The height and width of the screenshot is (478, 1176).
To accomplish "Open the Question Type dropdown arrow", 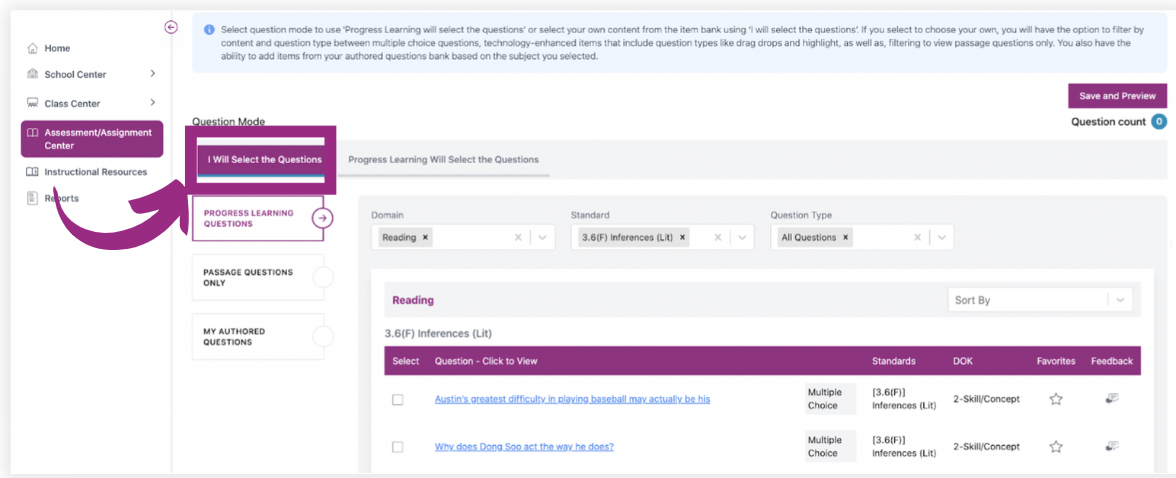I will tap(941, 237).
